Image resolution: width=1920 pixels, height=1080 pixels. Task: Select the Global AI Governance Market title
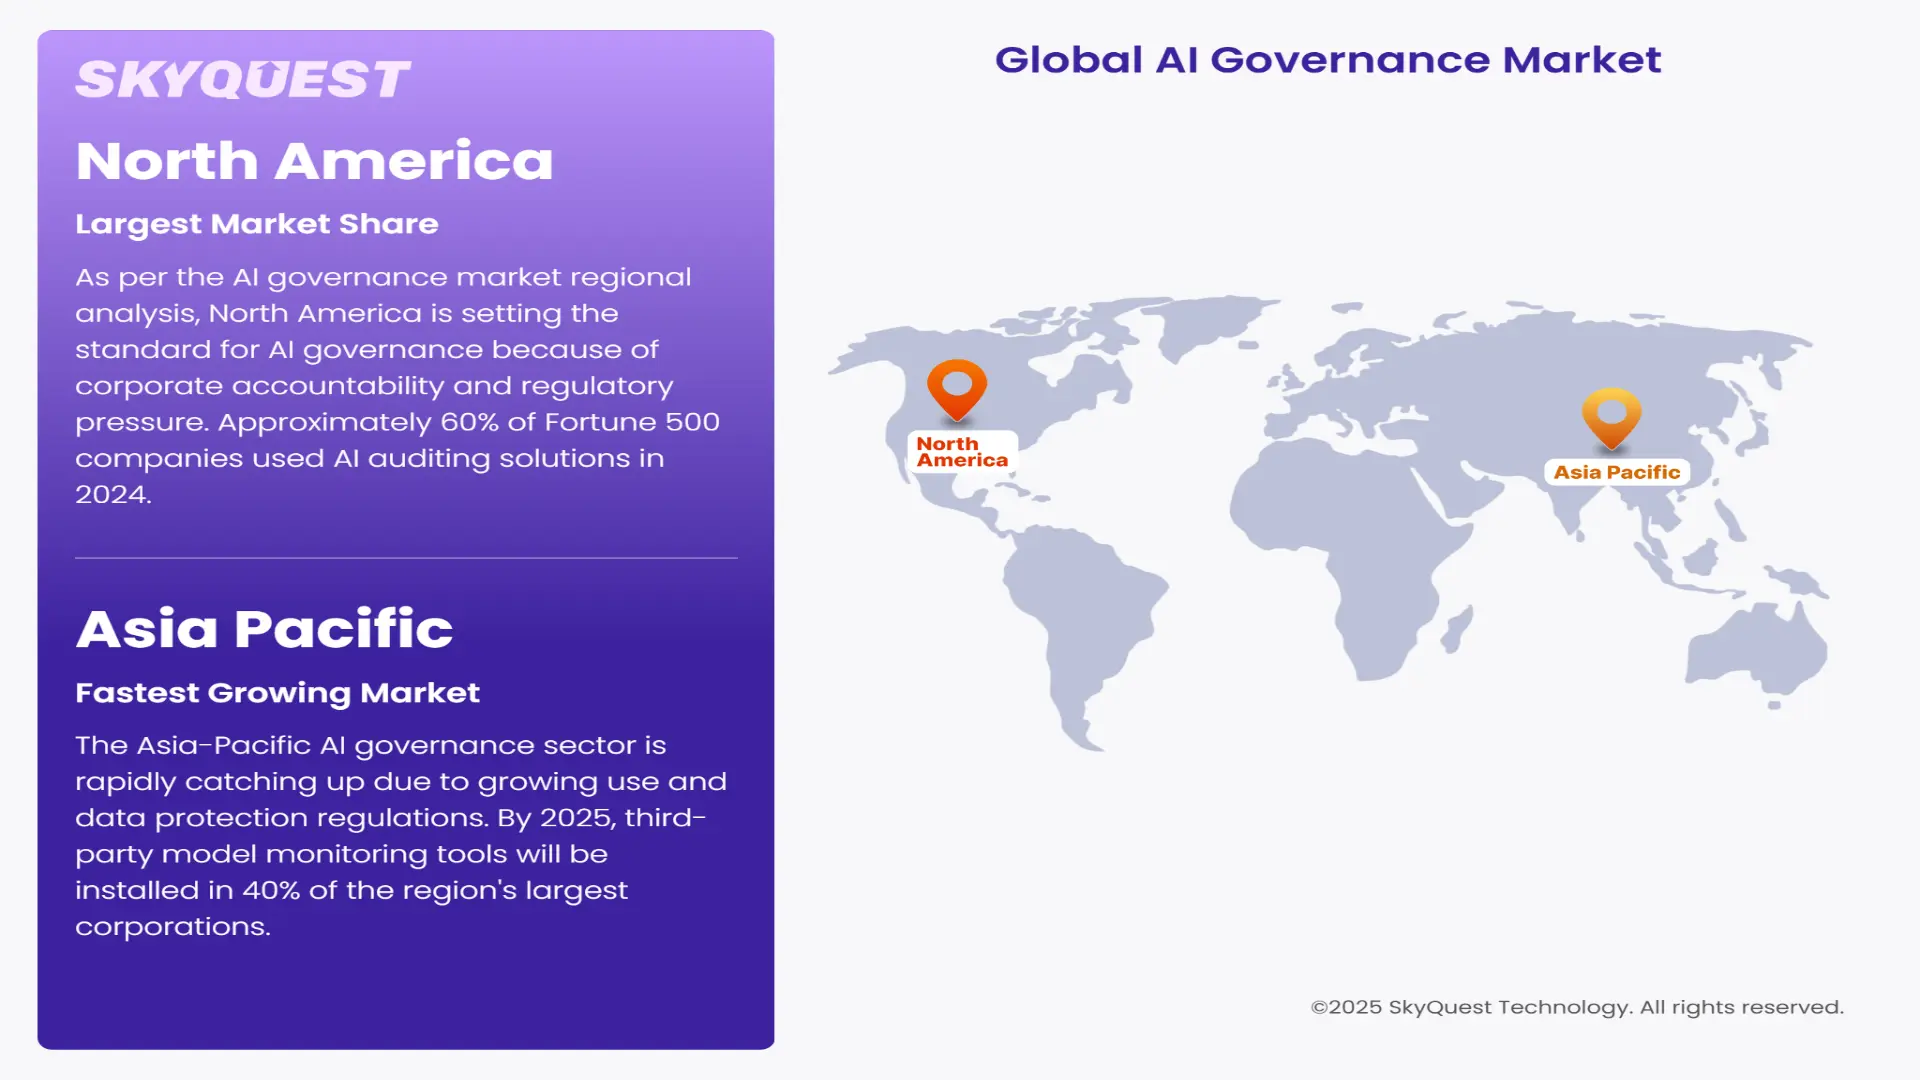pyautogui.click(x=1327, y=60)
